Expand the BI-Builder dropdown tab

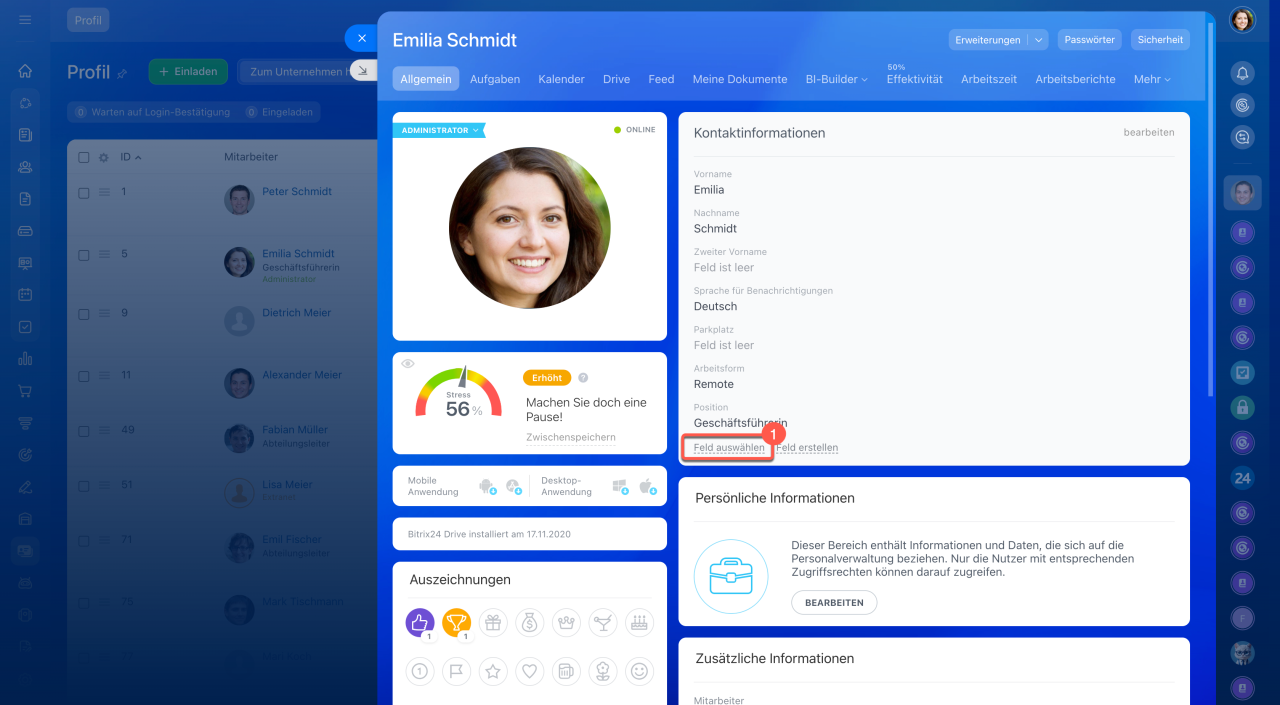point(836,79)
